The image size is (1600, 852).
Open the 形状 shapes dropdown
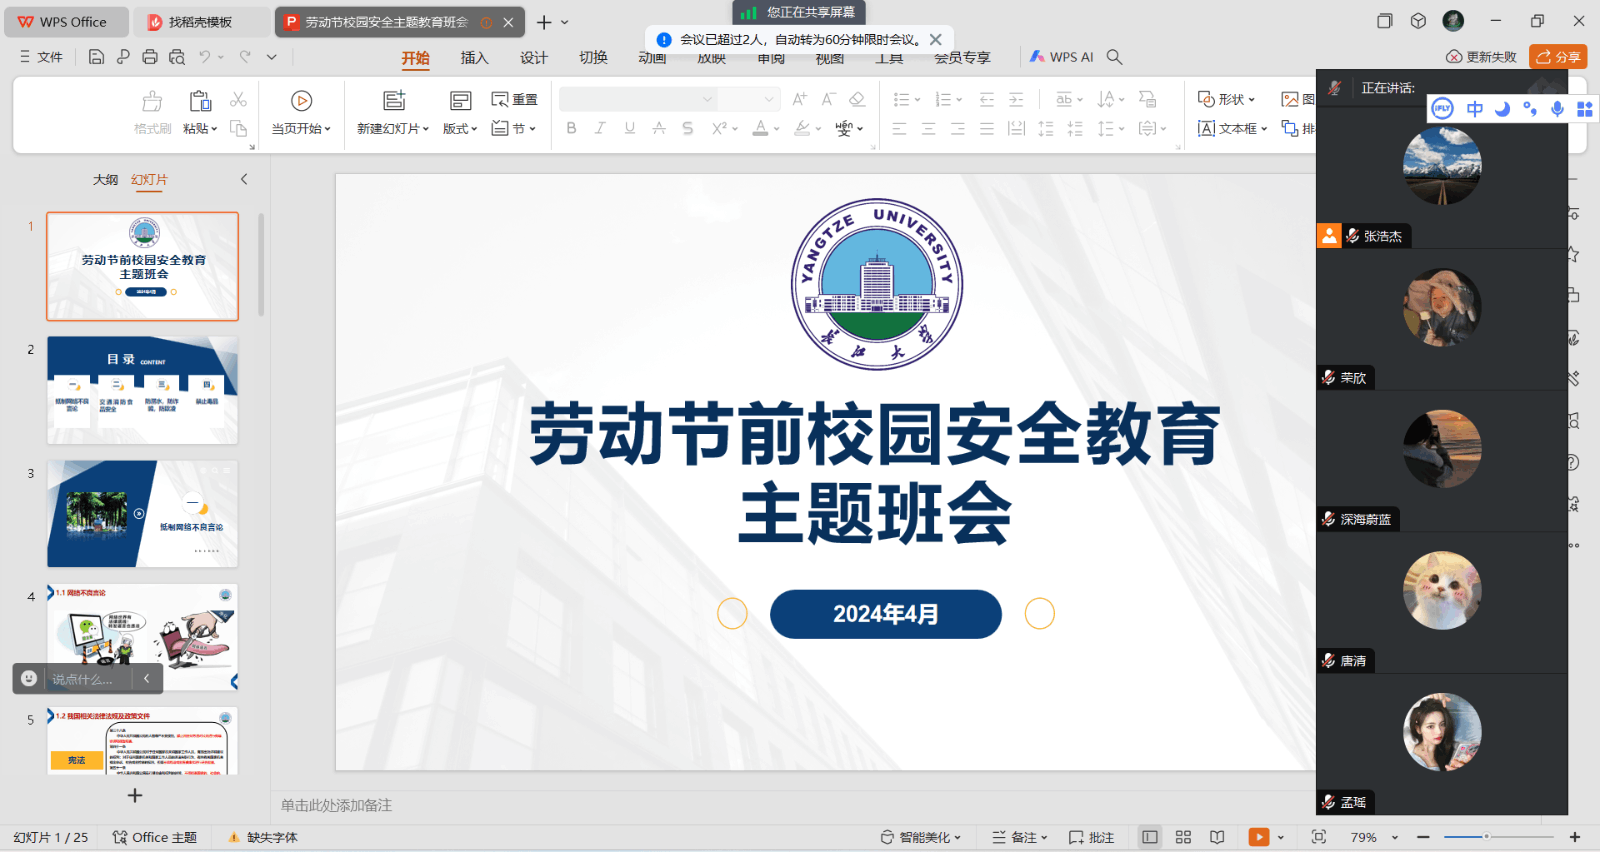click(1227, 99)
